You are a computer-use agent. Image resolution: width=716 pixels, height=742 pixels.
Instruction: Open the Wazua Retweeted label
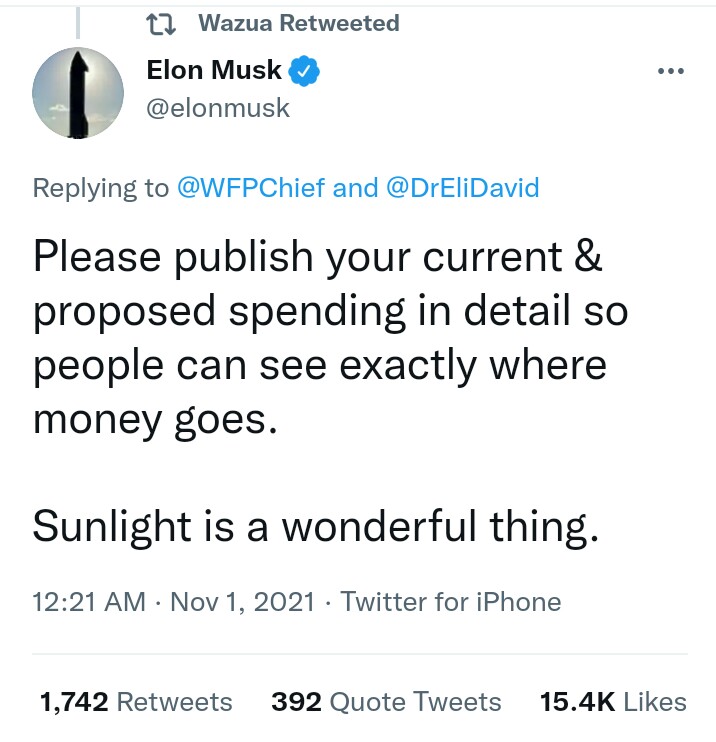tap(298, 23)
